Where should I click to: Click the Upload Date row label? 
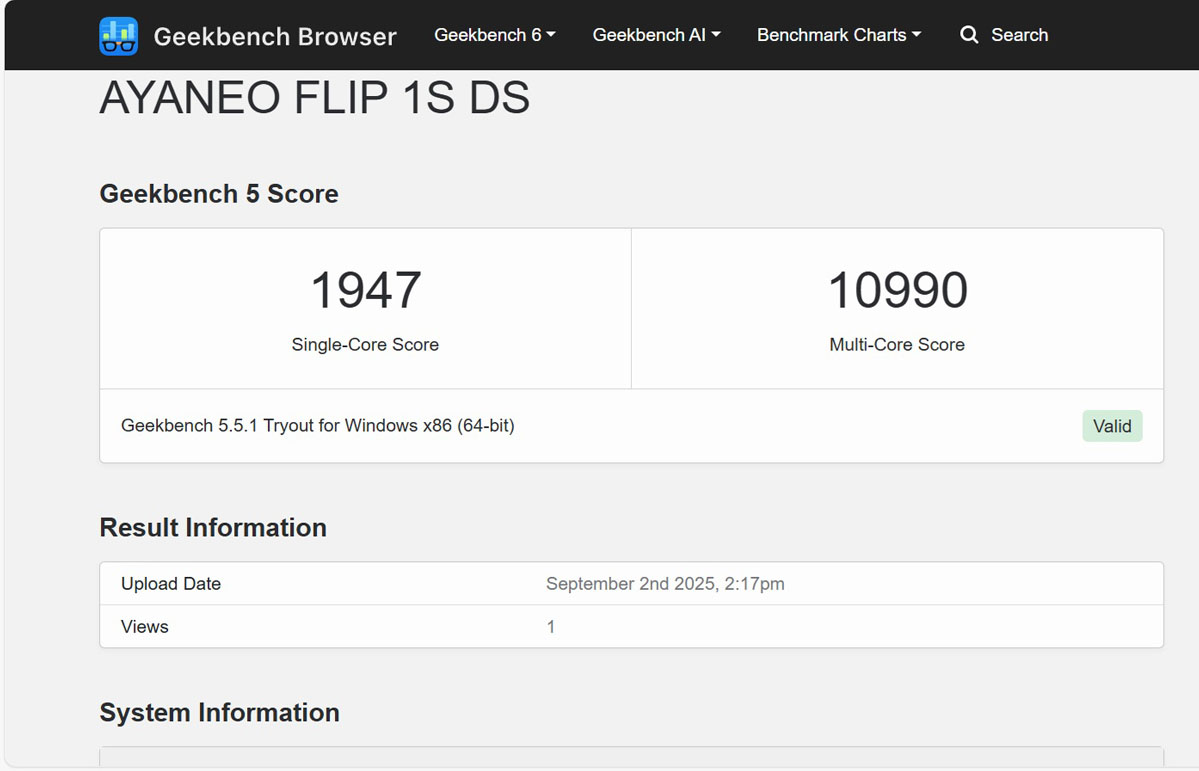(x=171, y=584)
